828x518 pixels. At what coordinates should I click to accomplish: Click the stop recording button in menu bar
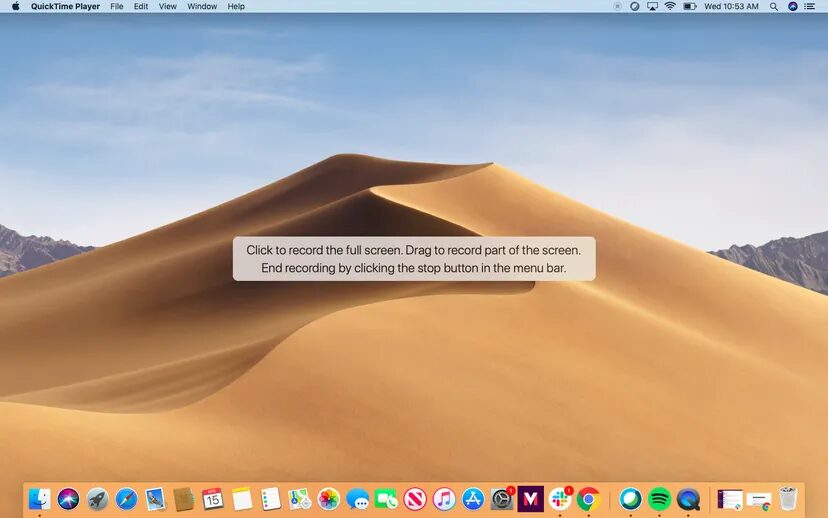(617, 6)
